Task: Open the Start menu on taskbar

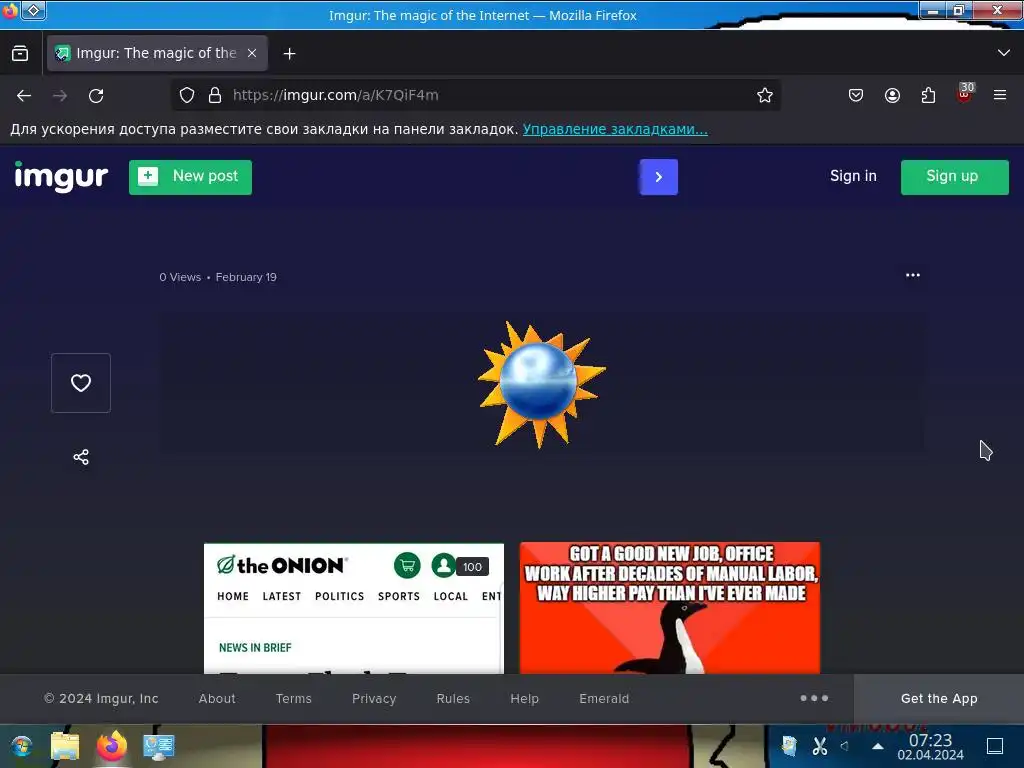Action: click(x=22, y=746)
